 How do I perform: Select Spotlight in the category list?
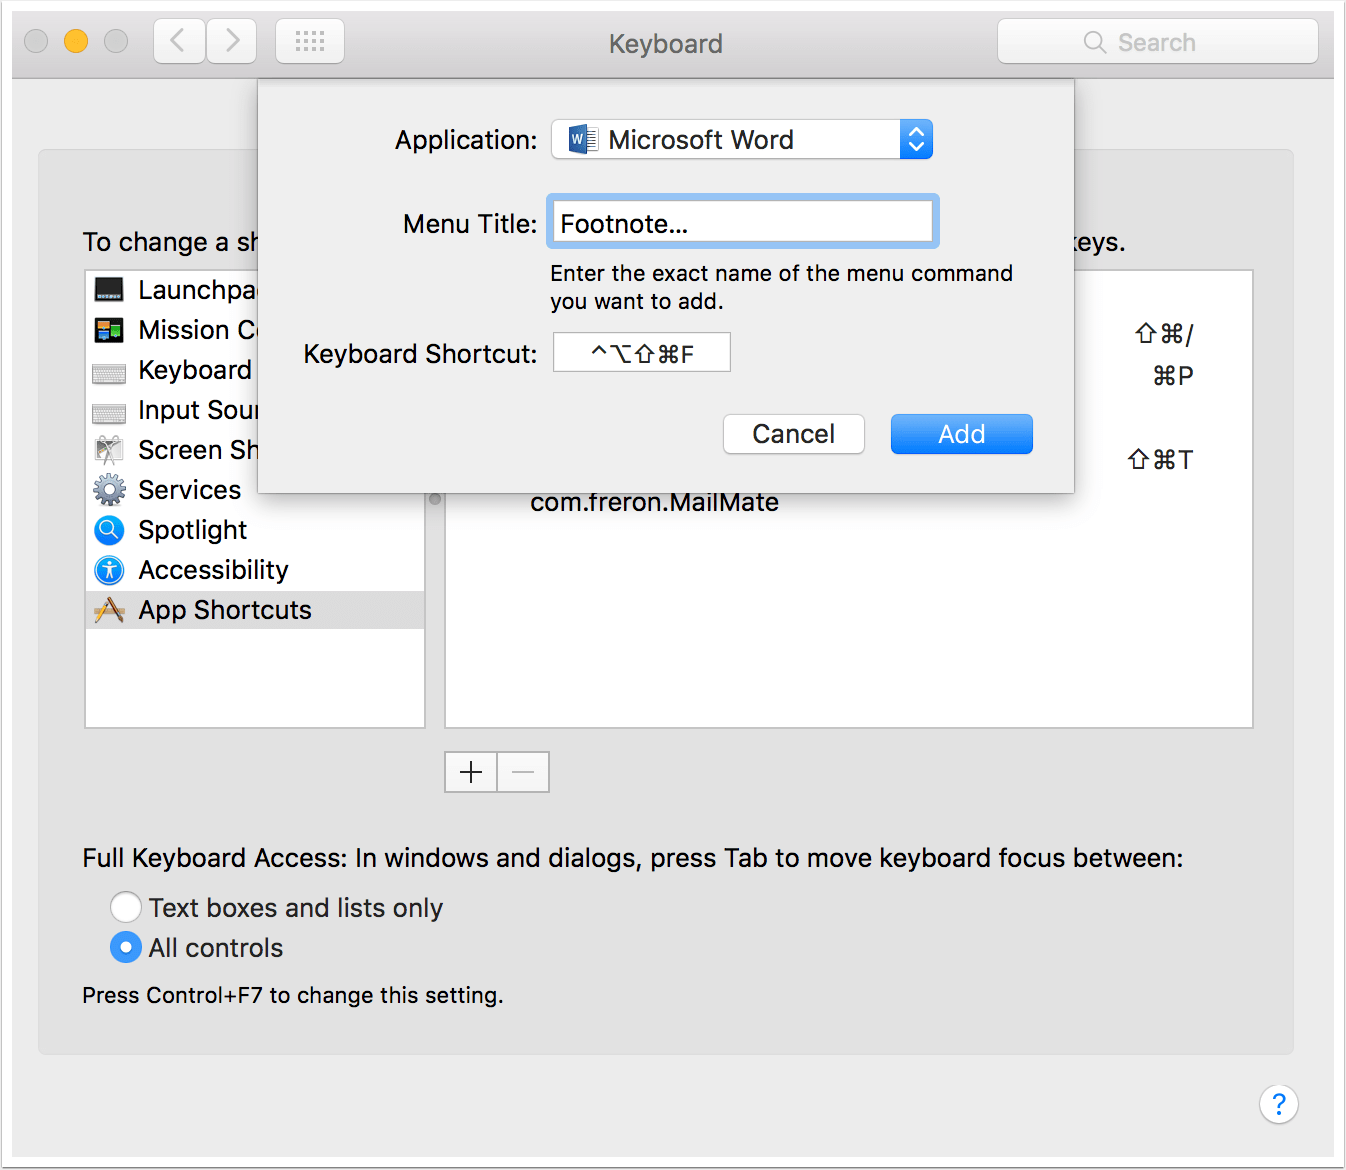point(255,530)
